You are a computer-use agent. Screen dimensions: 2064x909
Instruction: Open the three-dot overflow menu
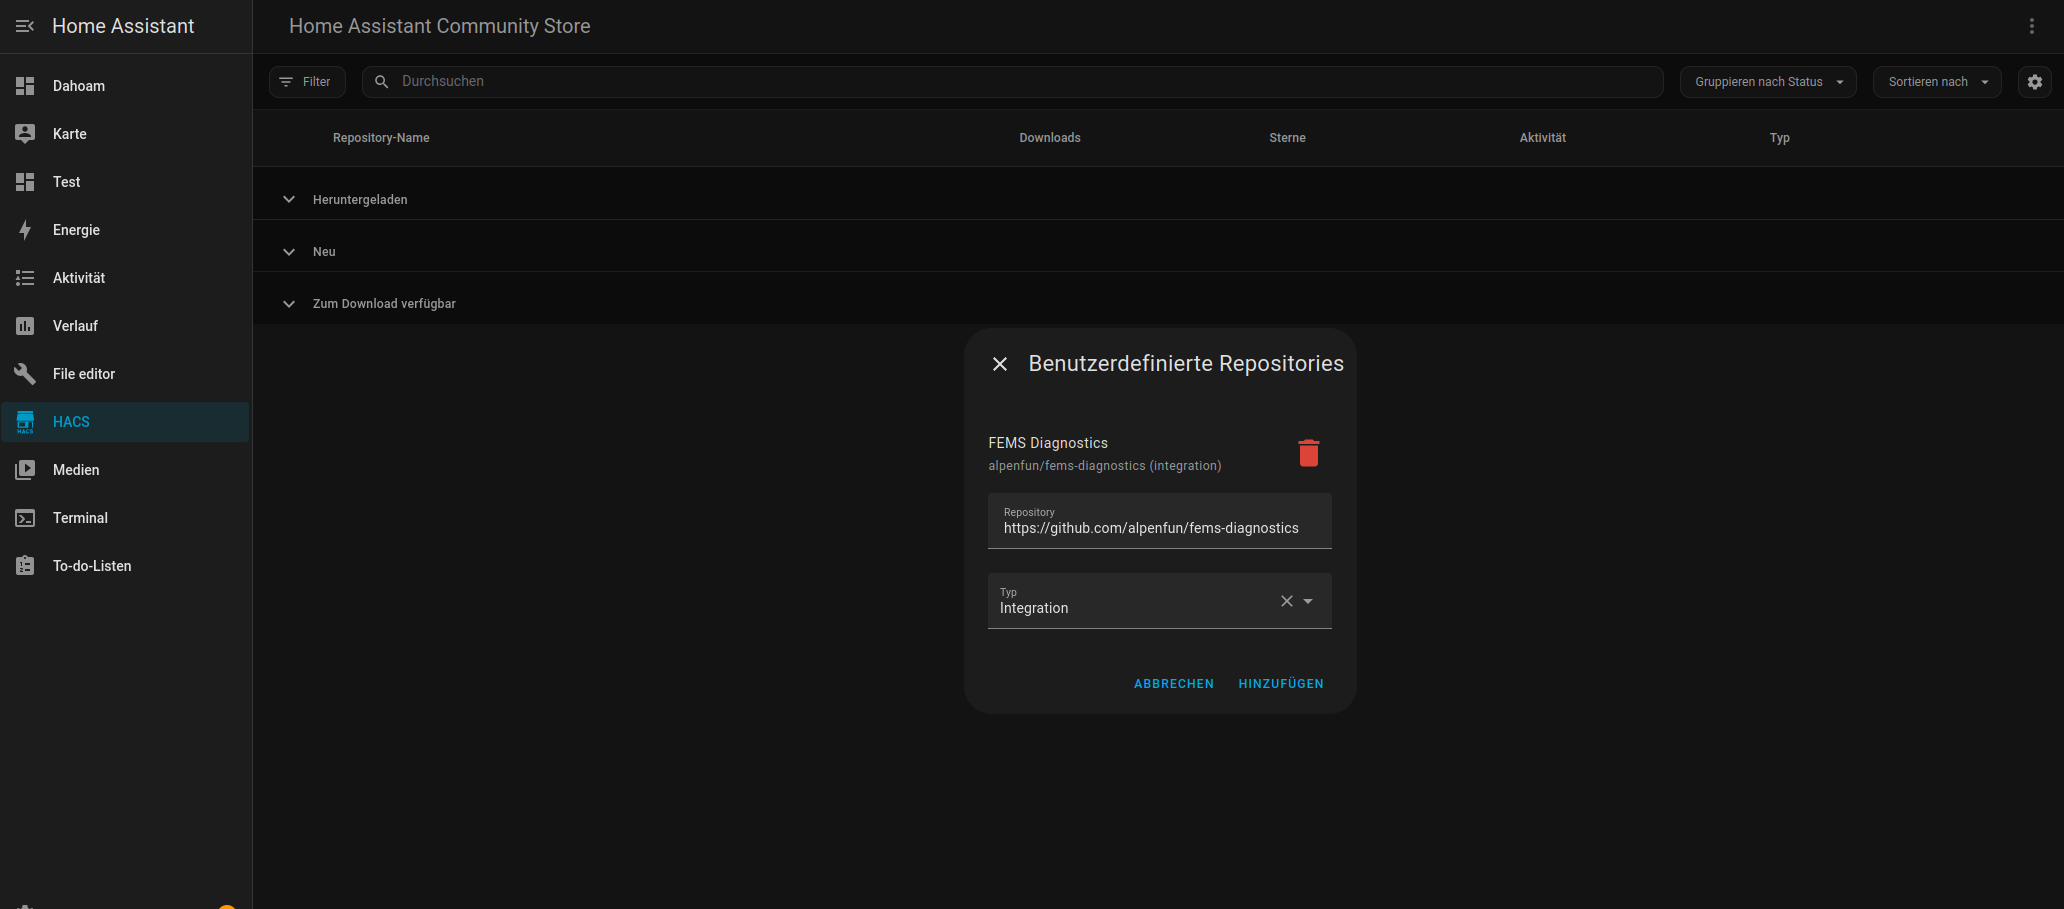point(2031,26)
